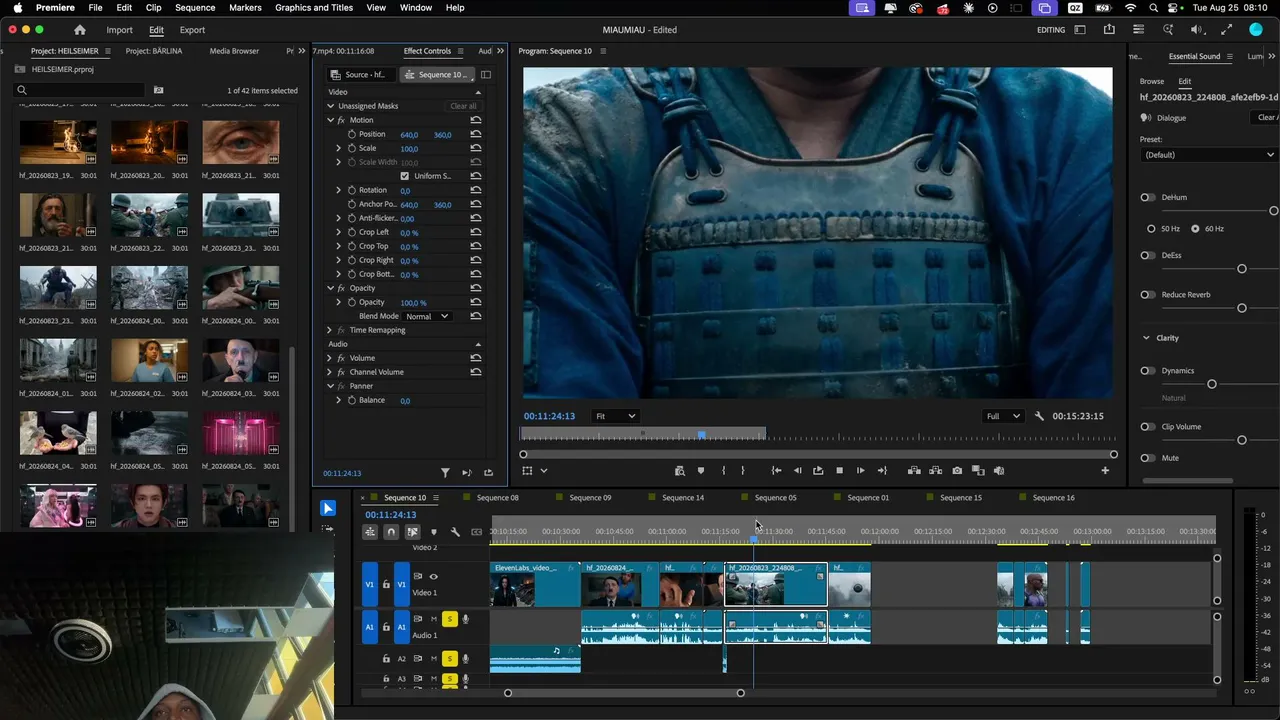
Task: Open timeline display settings wrench
Action: [455, 532]
